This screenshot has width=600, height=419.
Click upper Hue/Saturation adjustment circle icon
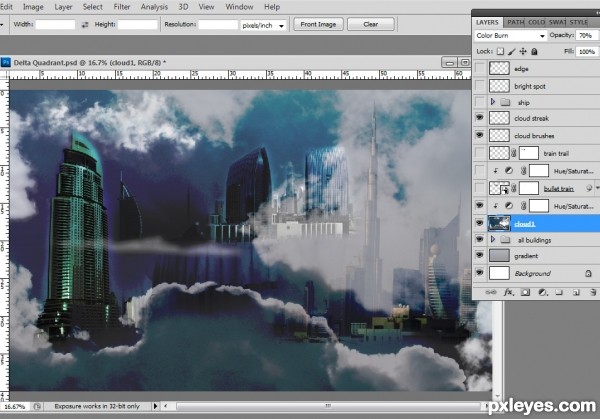509,171
